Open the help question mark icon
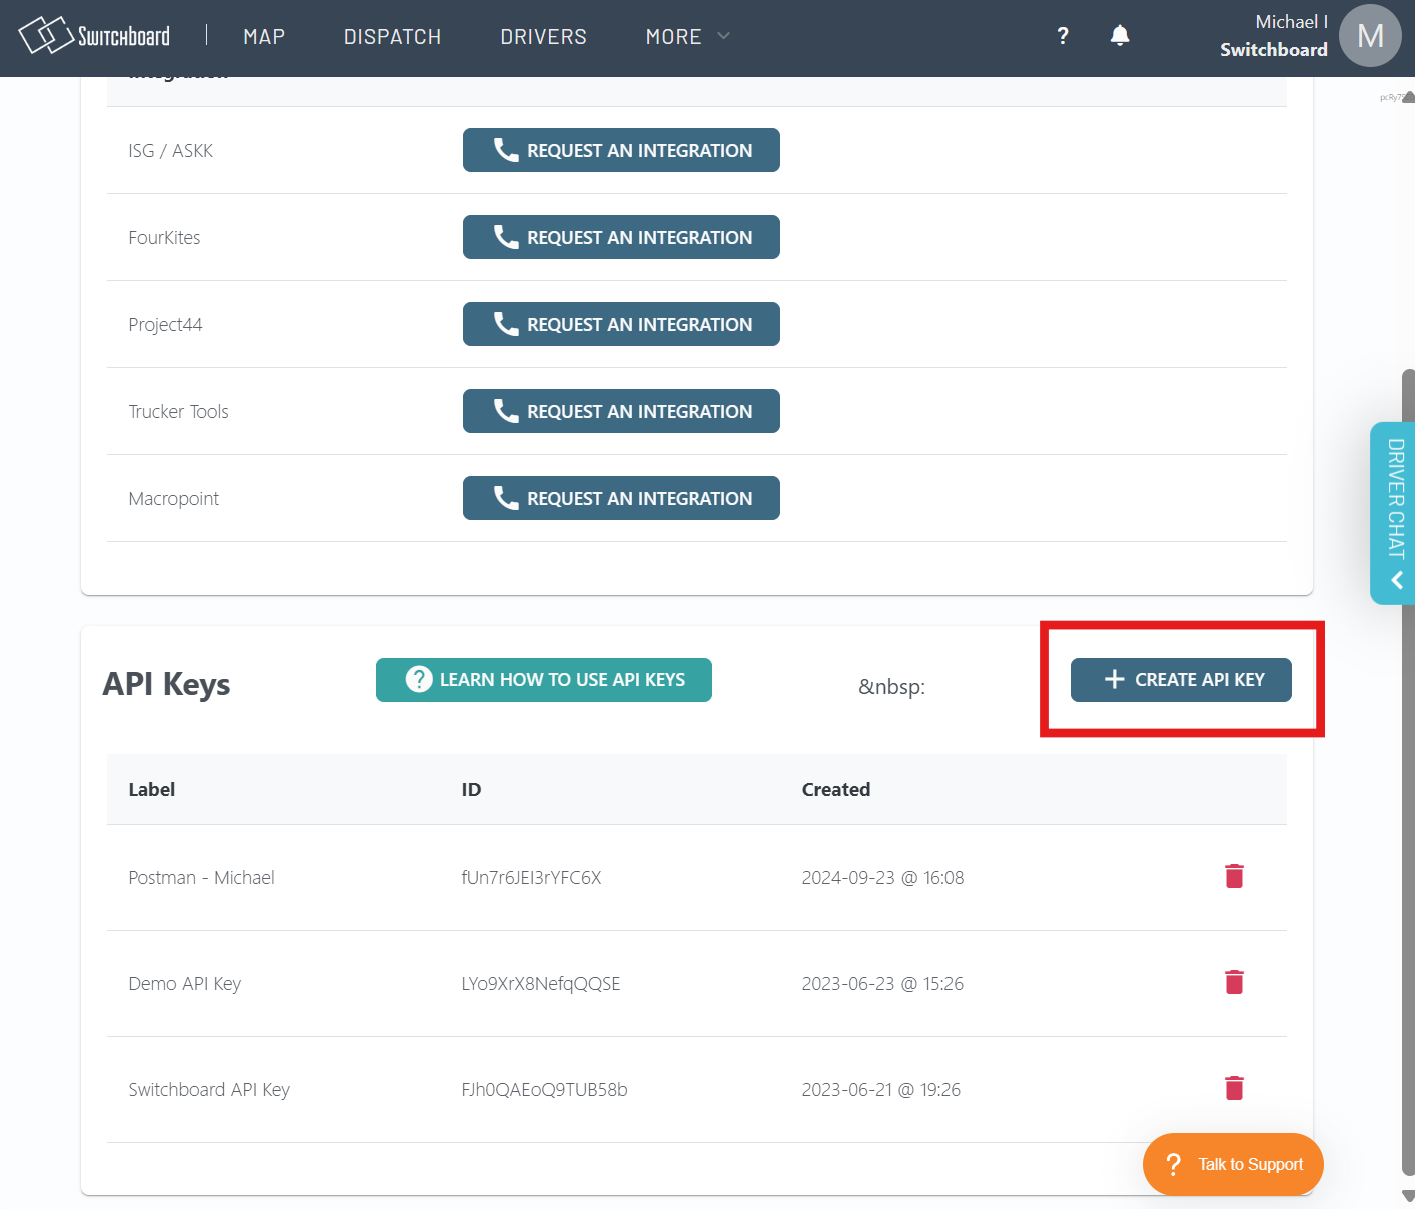This screenshot has width=1415, height=1209. [1063, 36]
